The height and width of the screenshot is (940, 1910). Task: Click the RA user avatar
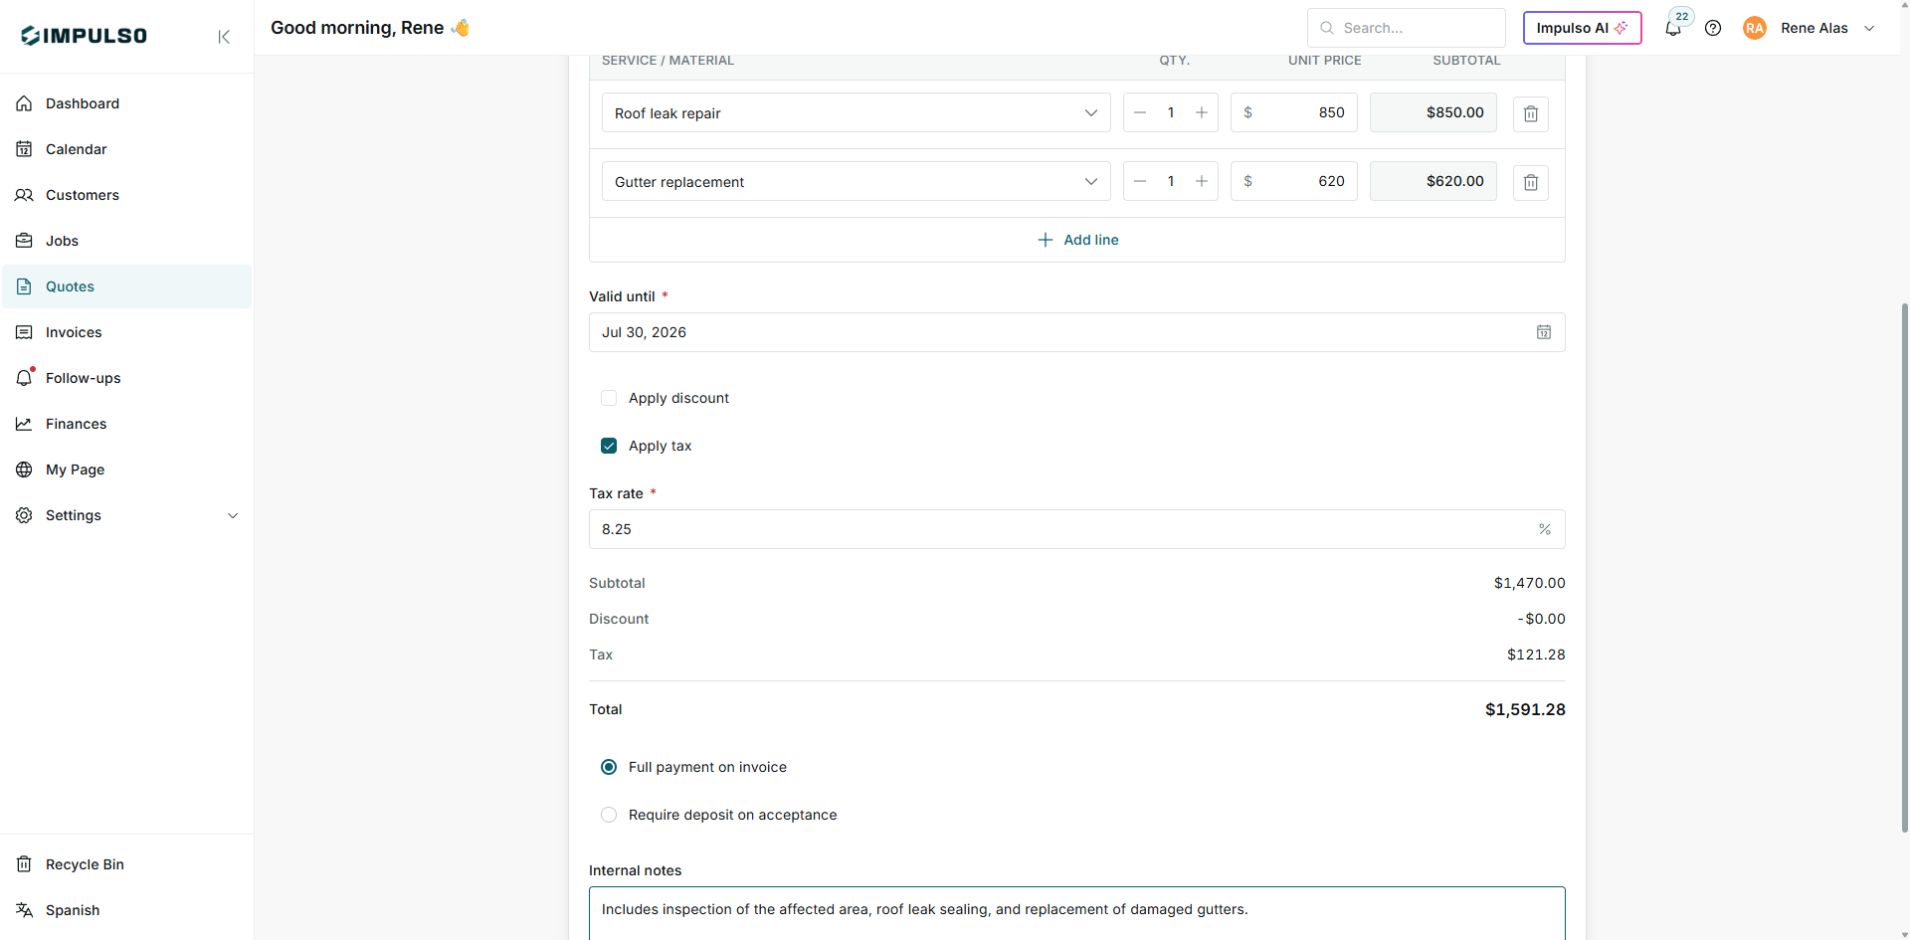pyautogui.click(x=1754, y=28)
